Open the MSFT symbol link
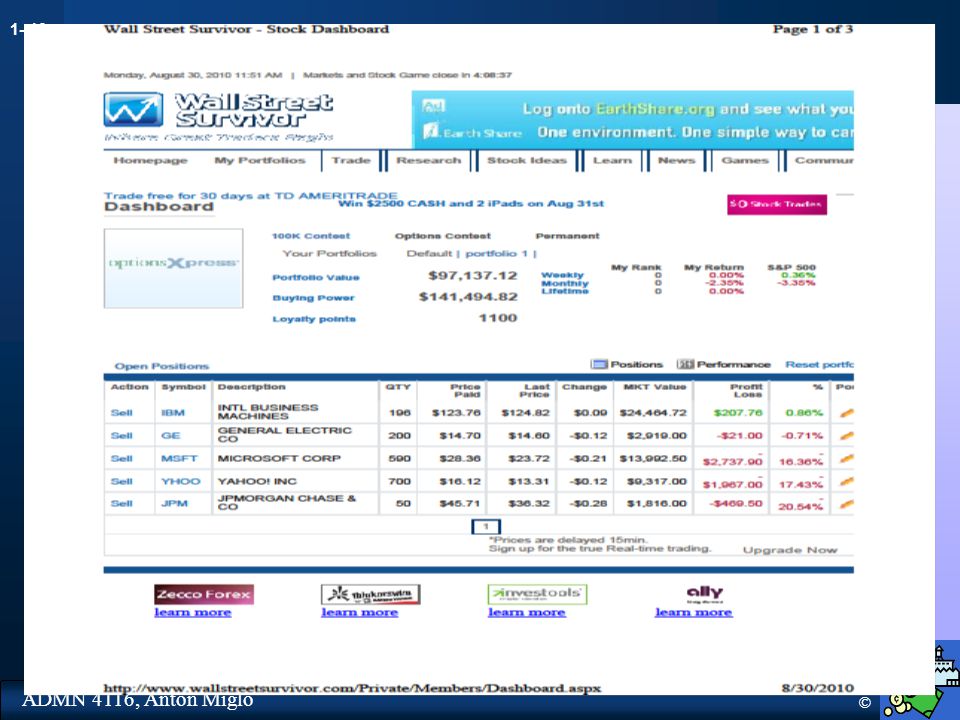The width and height of the screenshot is (960, 720). click(179, 459)
